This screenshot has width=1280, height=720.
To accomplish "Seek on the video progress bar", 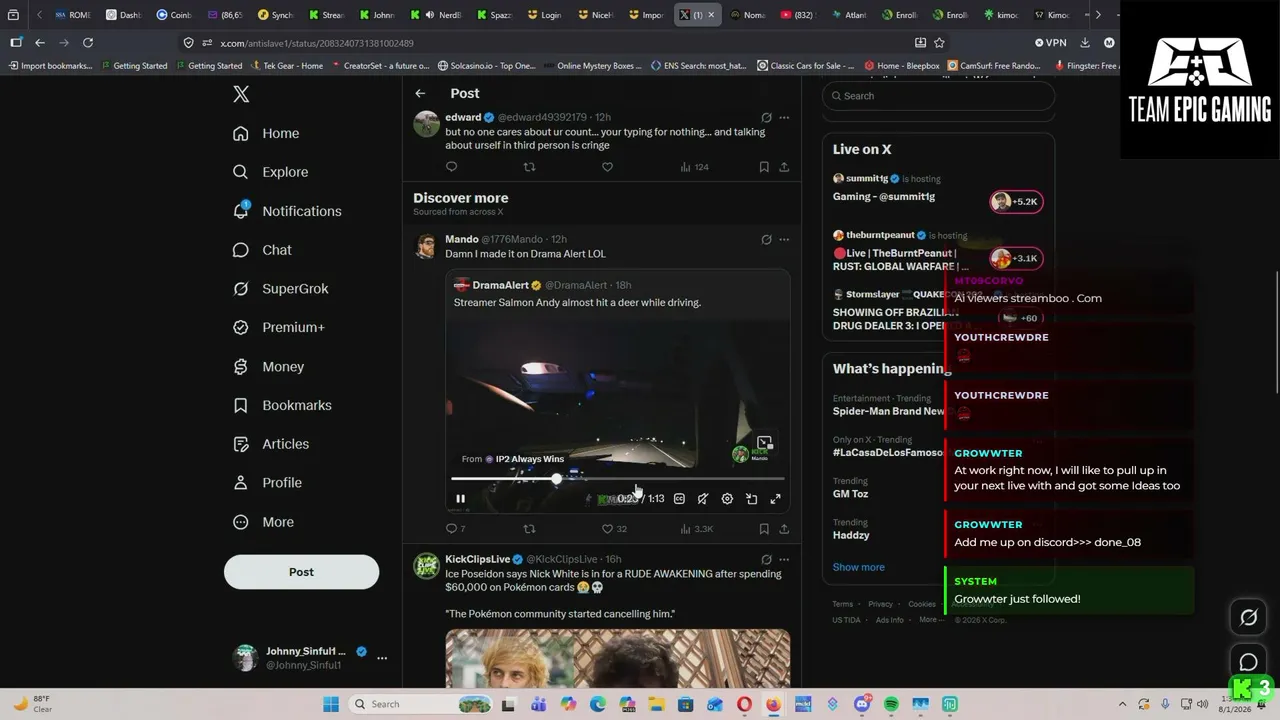I will pyautogui.click(x=617, y=479).
